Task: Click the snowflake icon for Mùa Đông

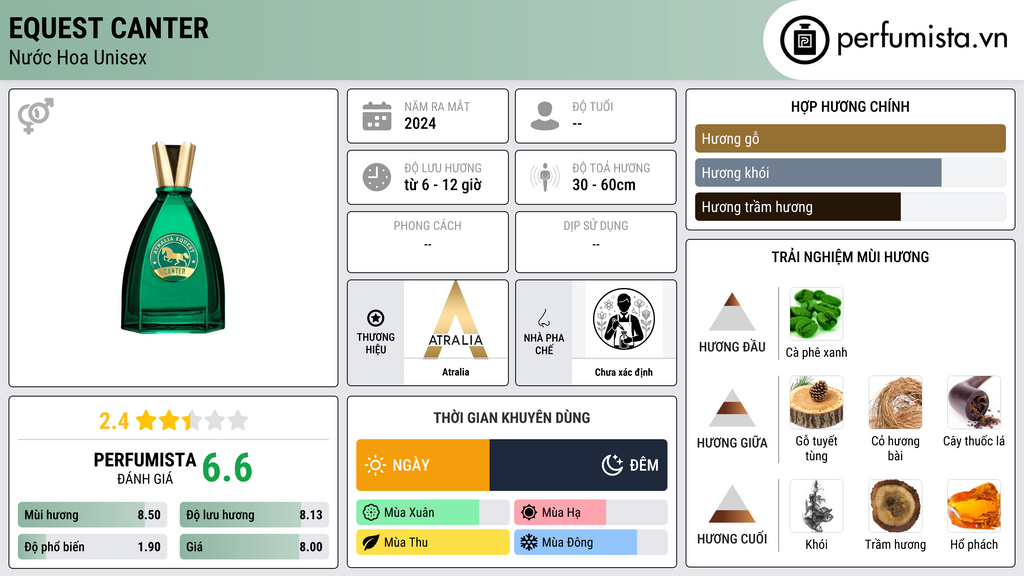Action: 529,543
